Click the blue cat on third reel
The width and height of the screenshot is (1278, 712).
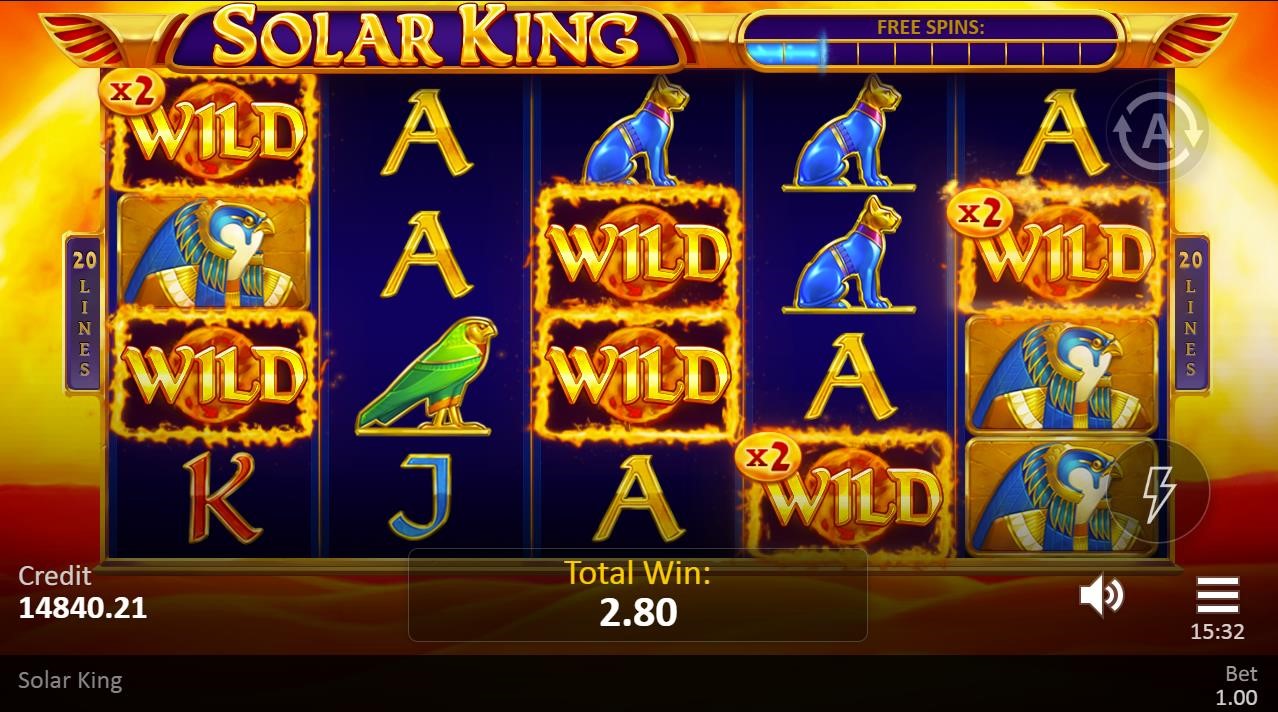click(638, 130)
